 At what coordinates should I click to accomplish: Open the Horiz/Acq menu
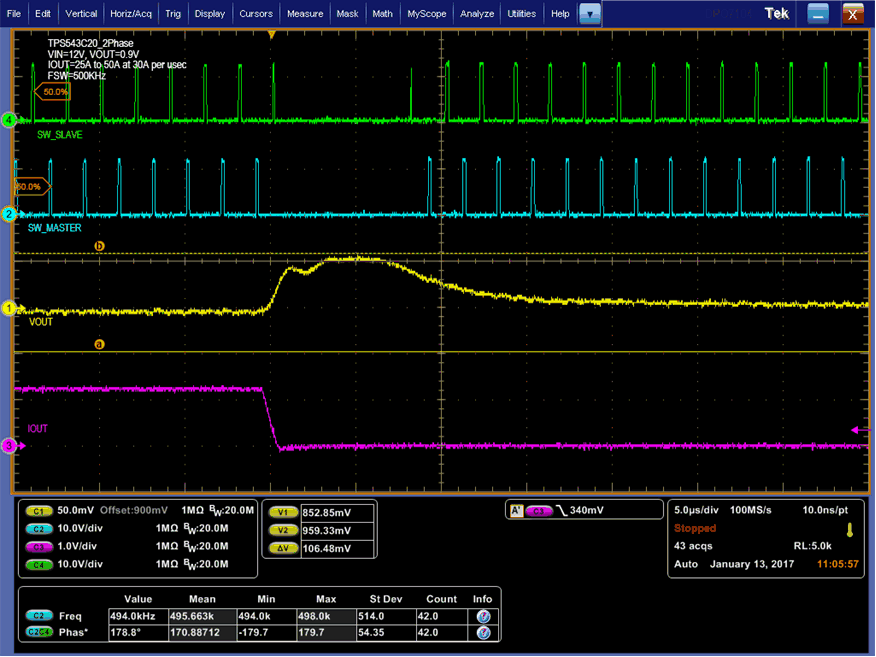point(130,14)
